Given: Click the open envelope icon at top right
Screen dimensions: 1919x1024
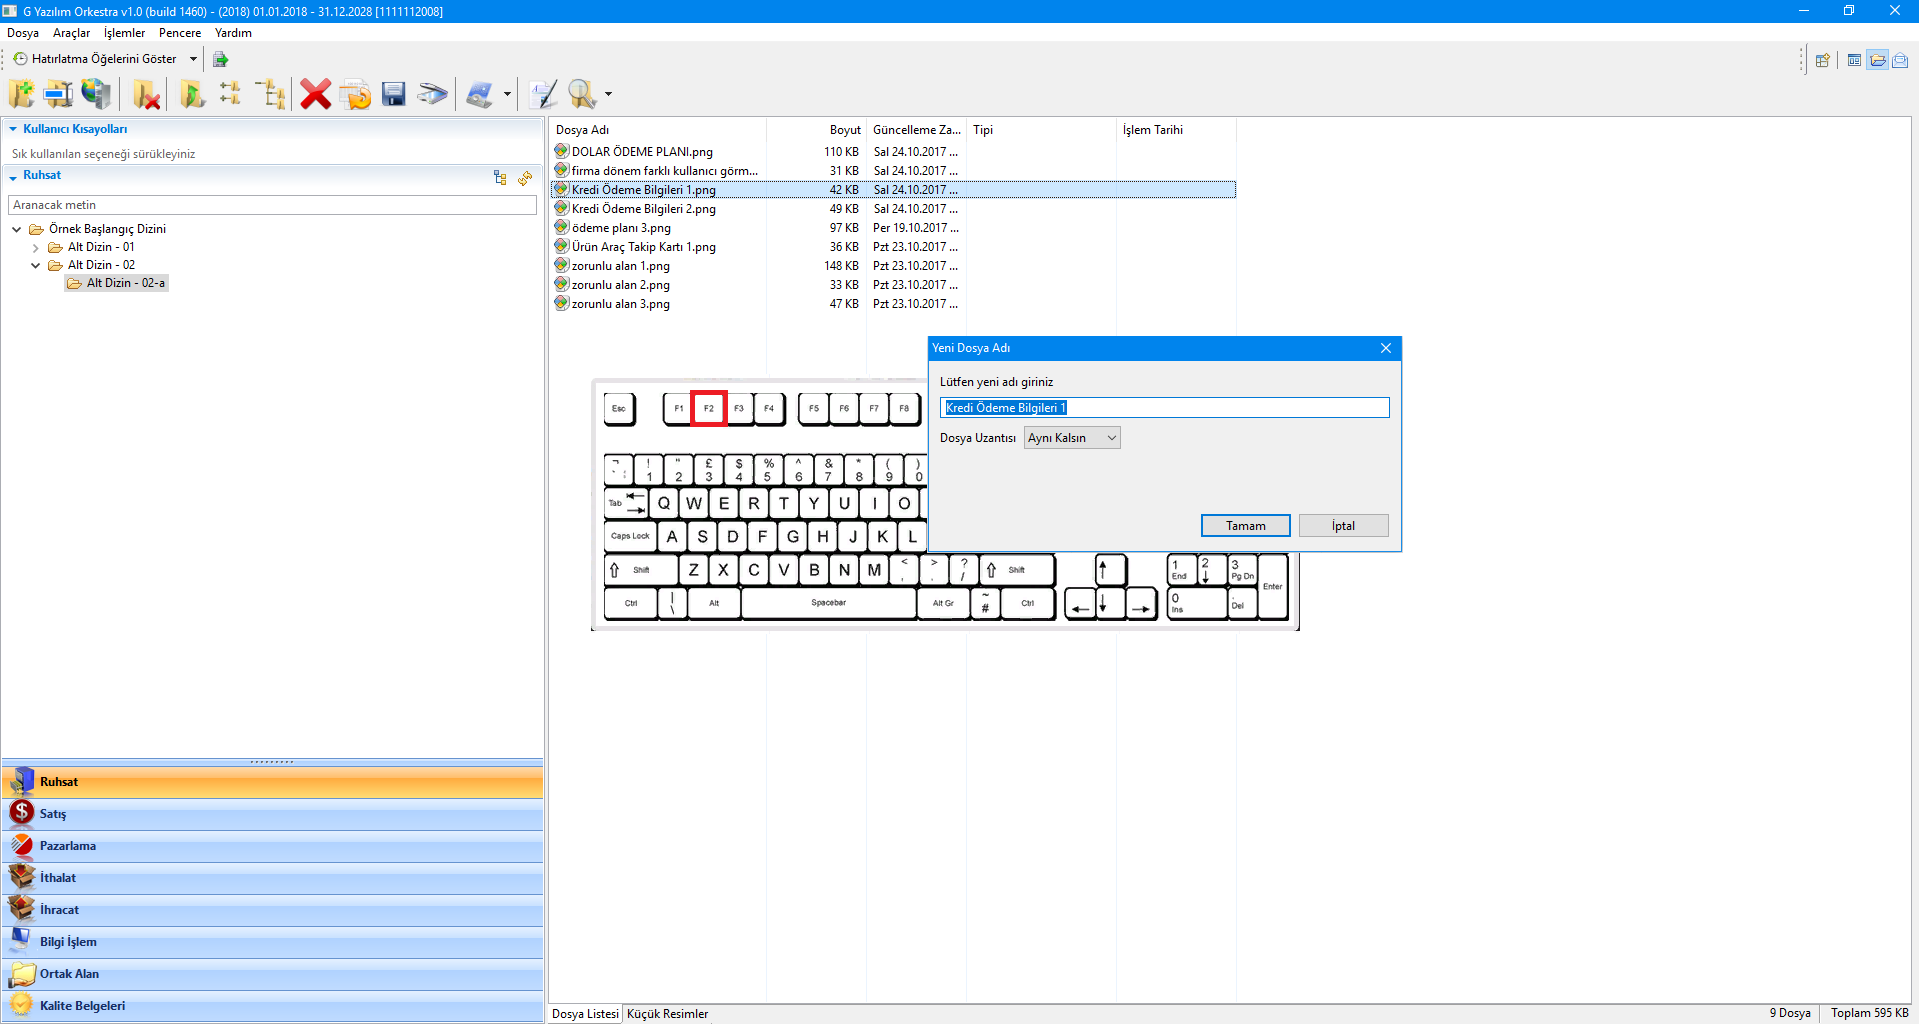Looking at the screenshot, I should (1900, 60).
